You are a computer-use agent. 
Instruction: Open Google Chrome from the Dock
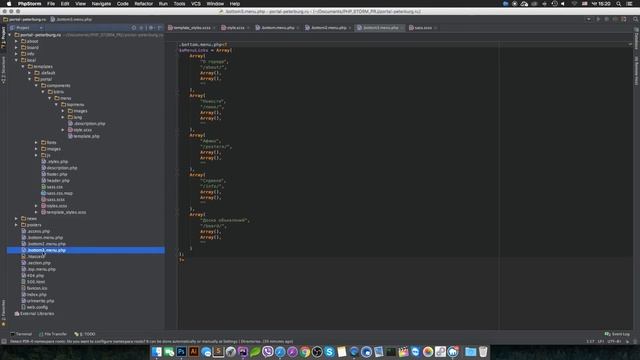(x=304, y=352)
